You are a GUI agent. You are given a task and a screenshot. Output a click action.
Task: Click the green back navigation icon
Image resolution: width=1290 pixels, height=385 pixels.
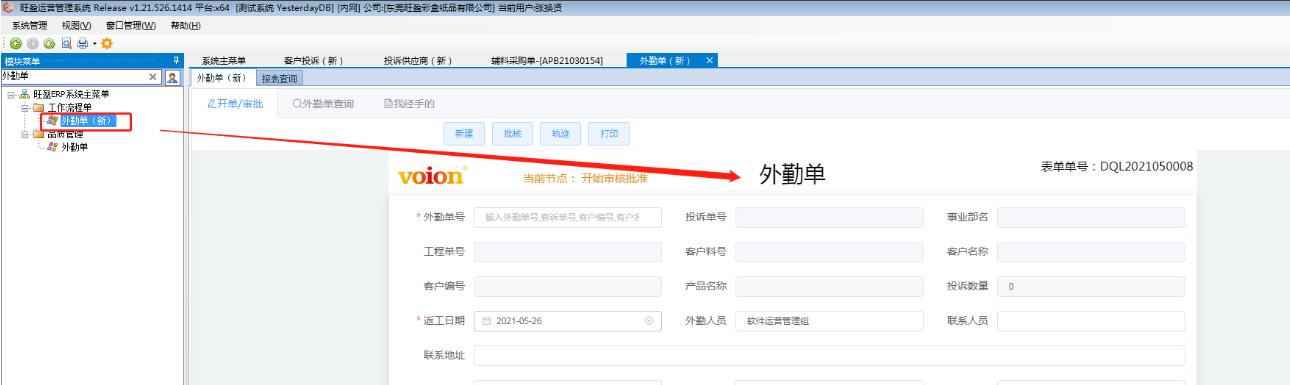tap(16, 43)
